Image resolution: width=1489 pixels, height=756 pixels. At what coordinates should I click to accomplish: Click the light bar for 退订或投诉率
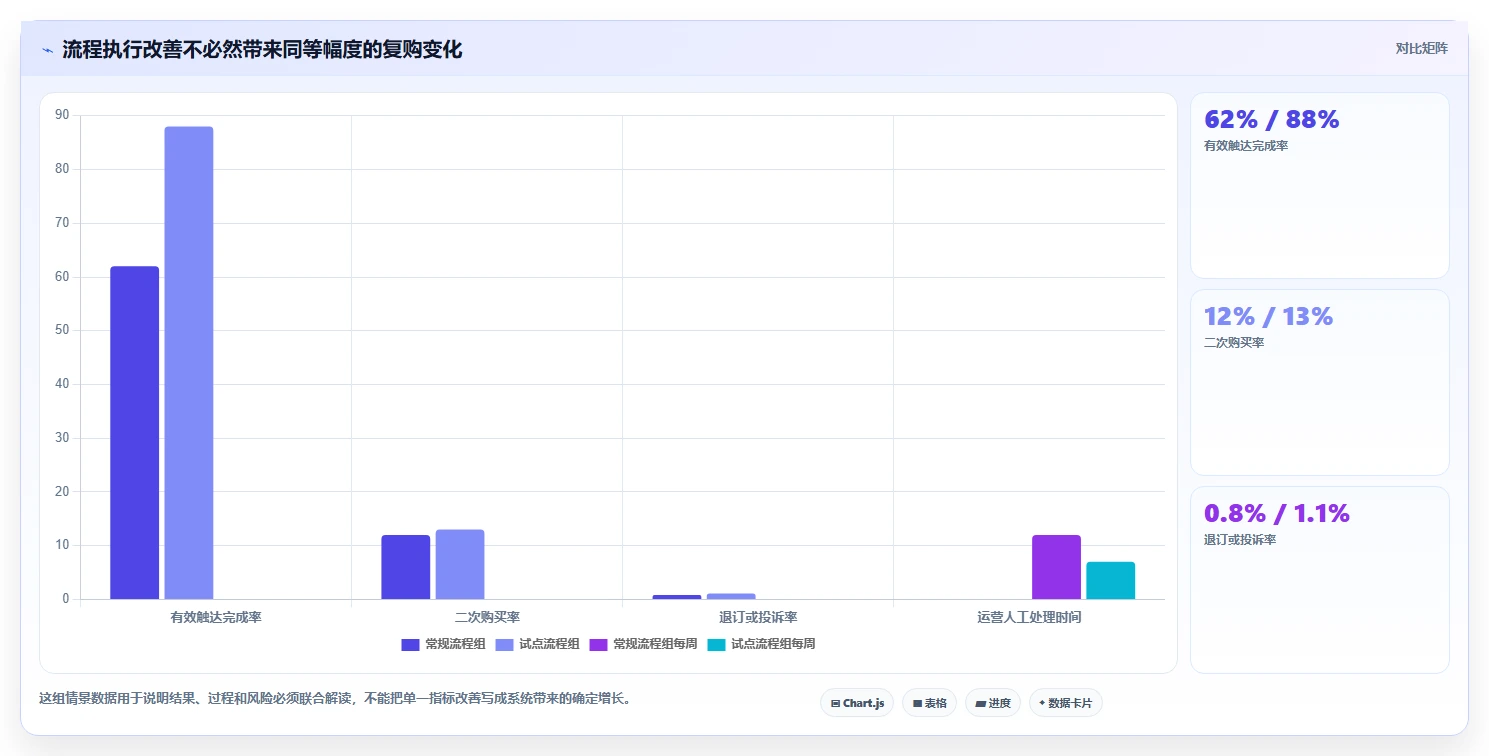(731, 596)
